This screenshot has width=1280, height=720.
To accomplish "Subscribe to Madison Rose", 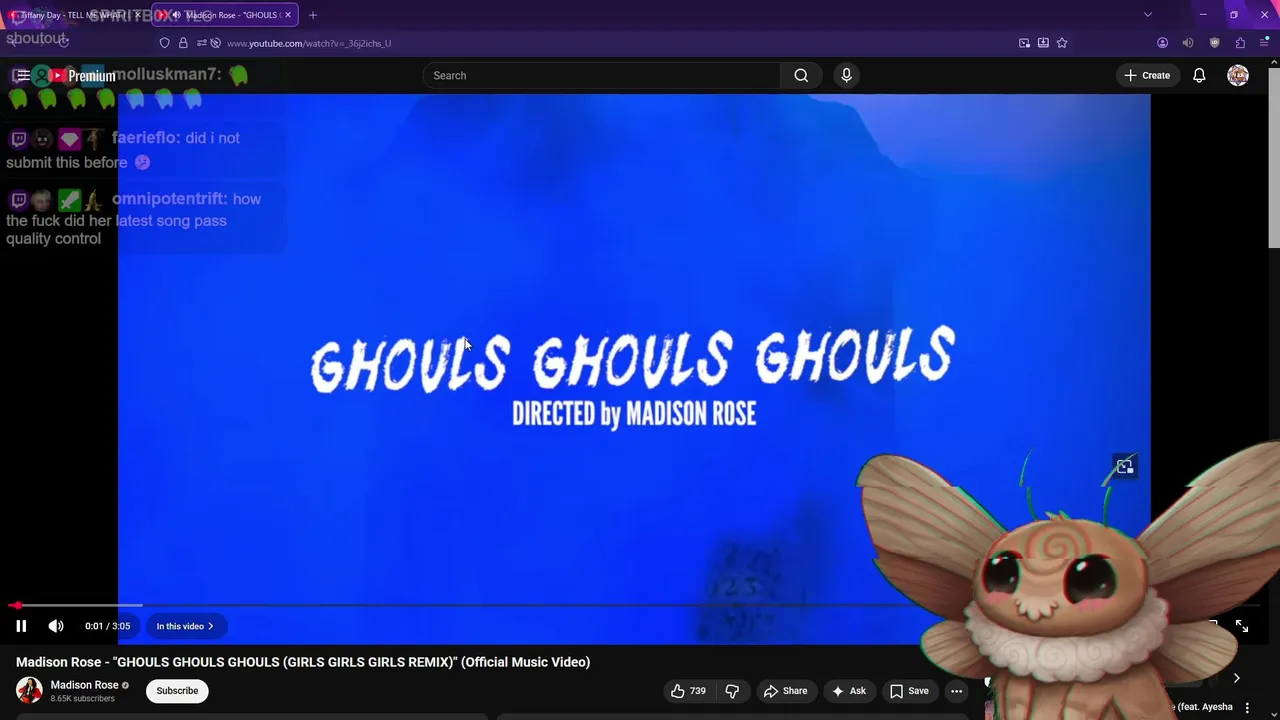I will click(x=177, y=691).
